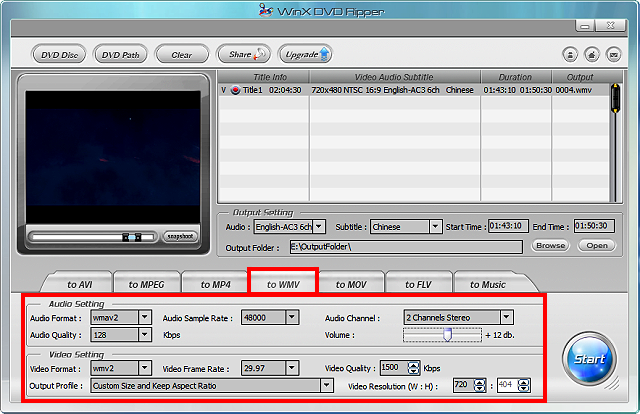The height and width of the screenshot is (414, 640).
Task: Click the Upgrade button
Action: (x=305, y=54)
